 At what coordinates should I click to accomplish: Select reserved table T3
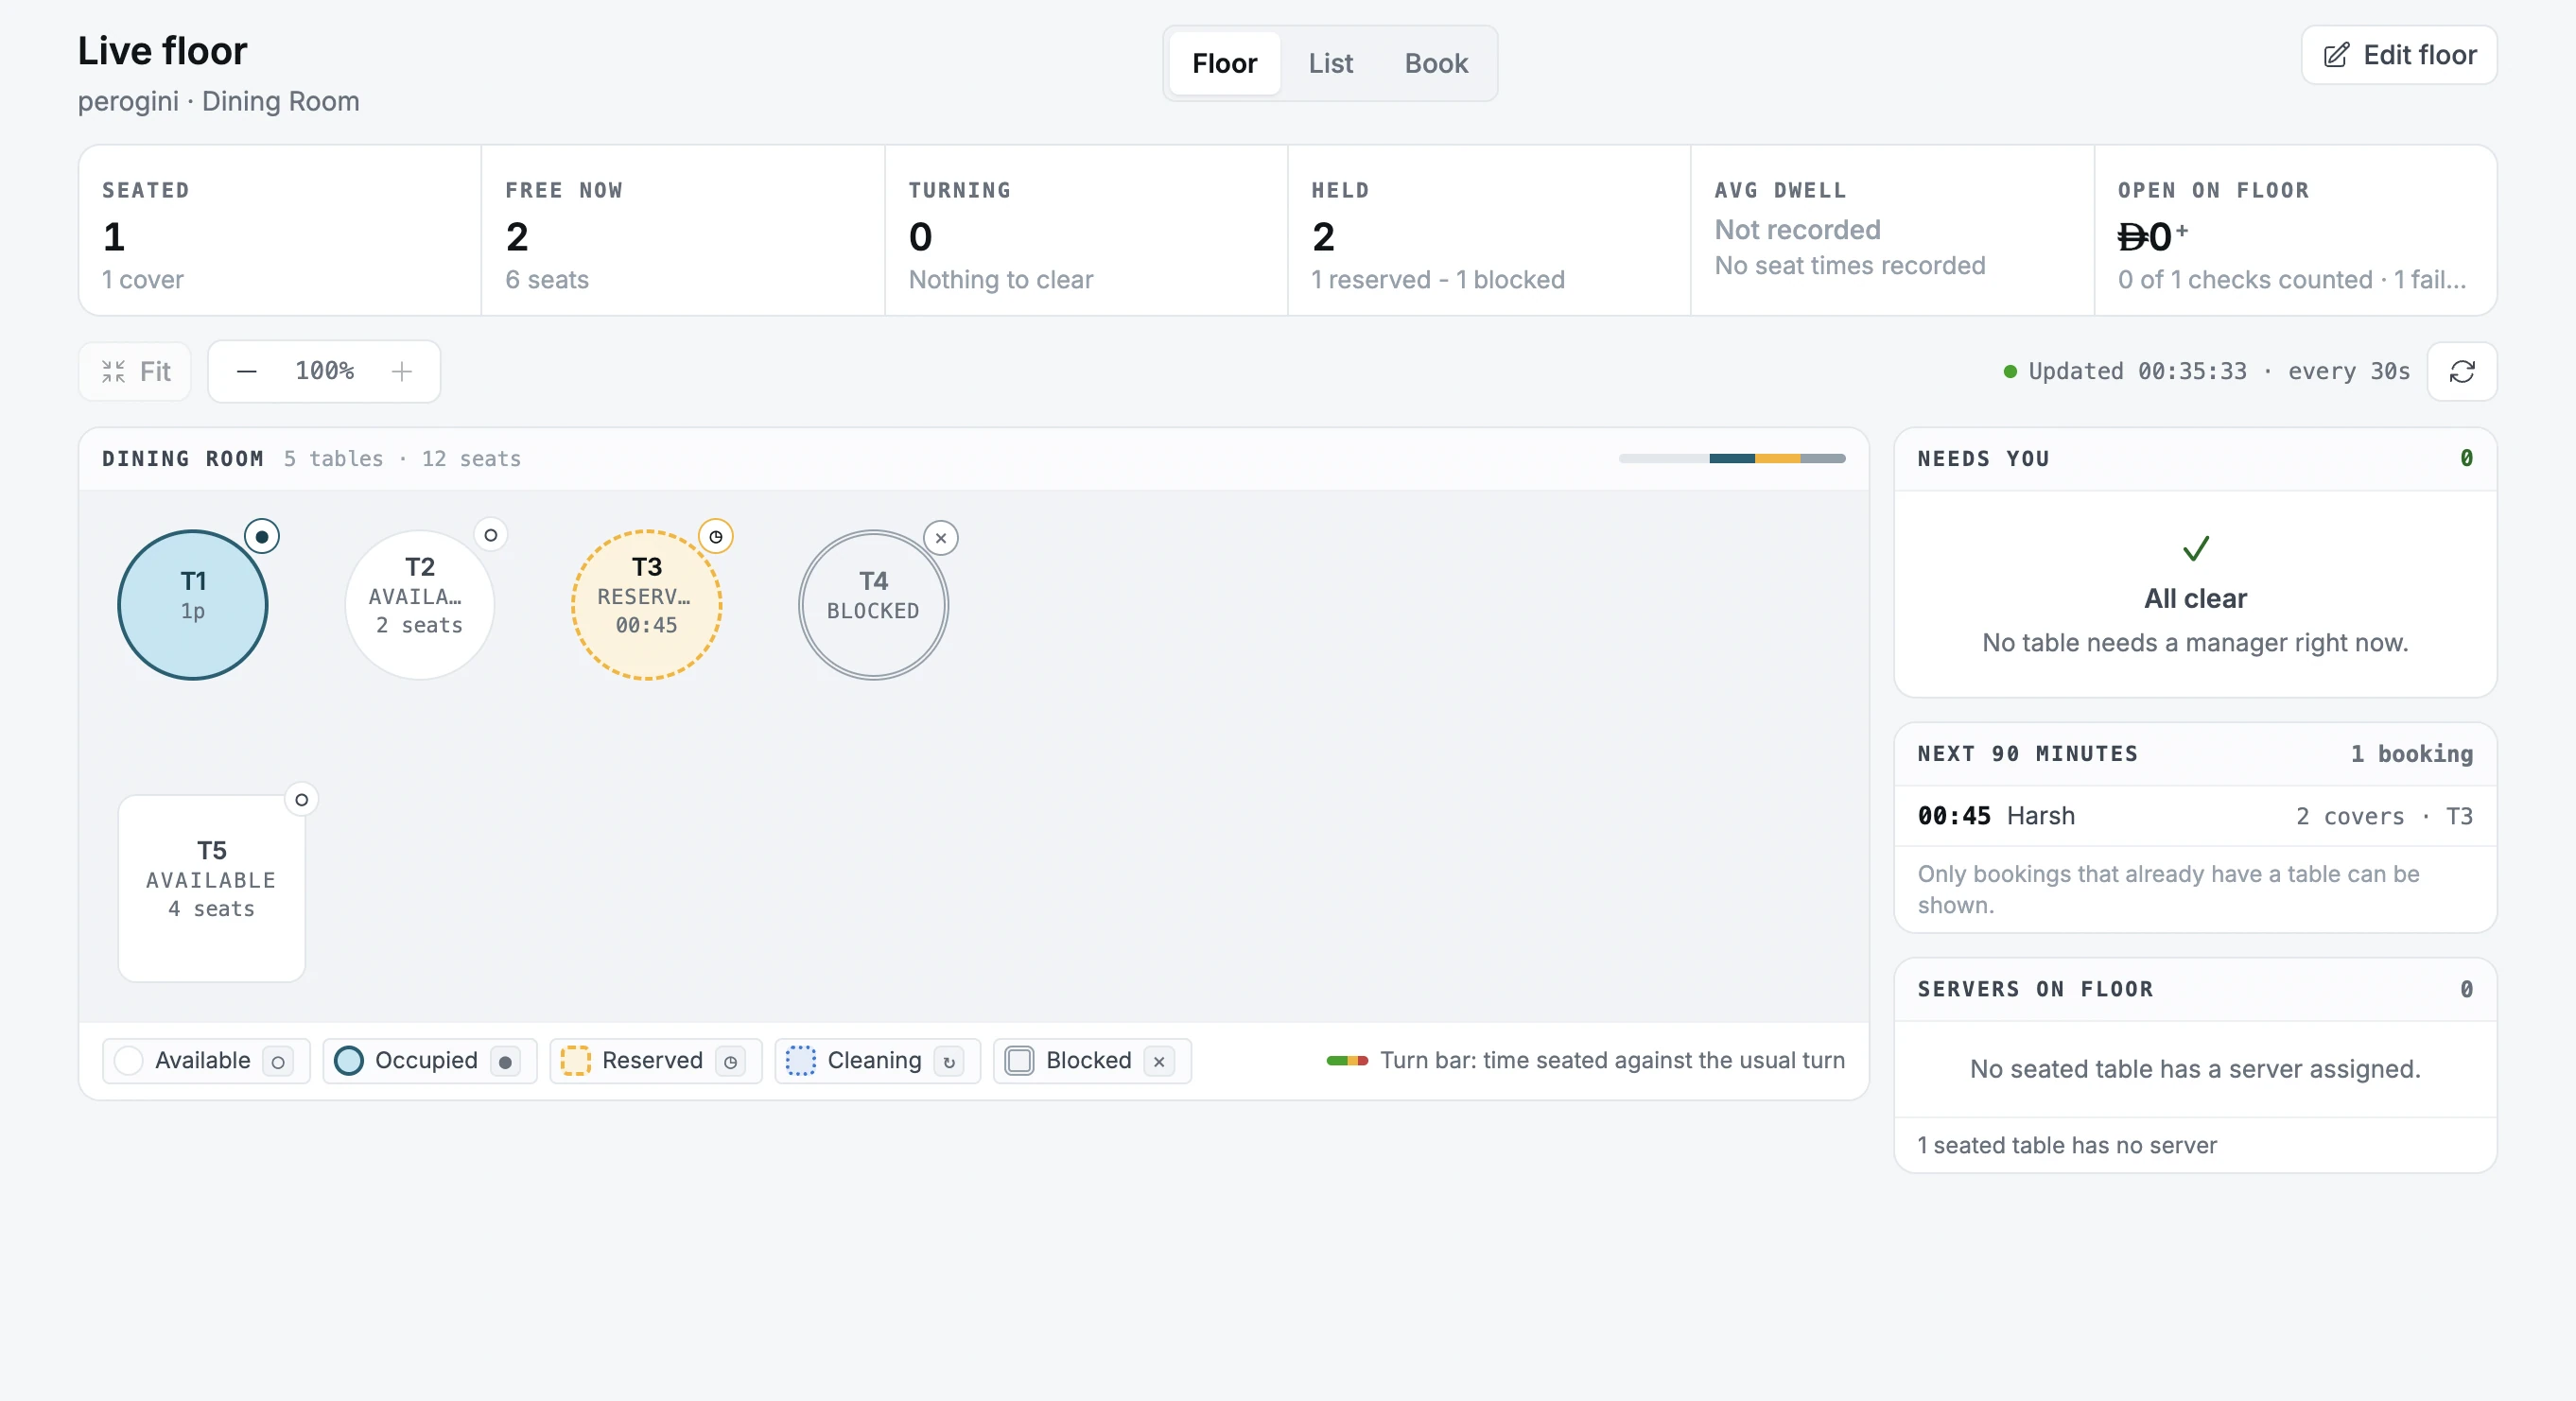click(647, 605)
